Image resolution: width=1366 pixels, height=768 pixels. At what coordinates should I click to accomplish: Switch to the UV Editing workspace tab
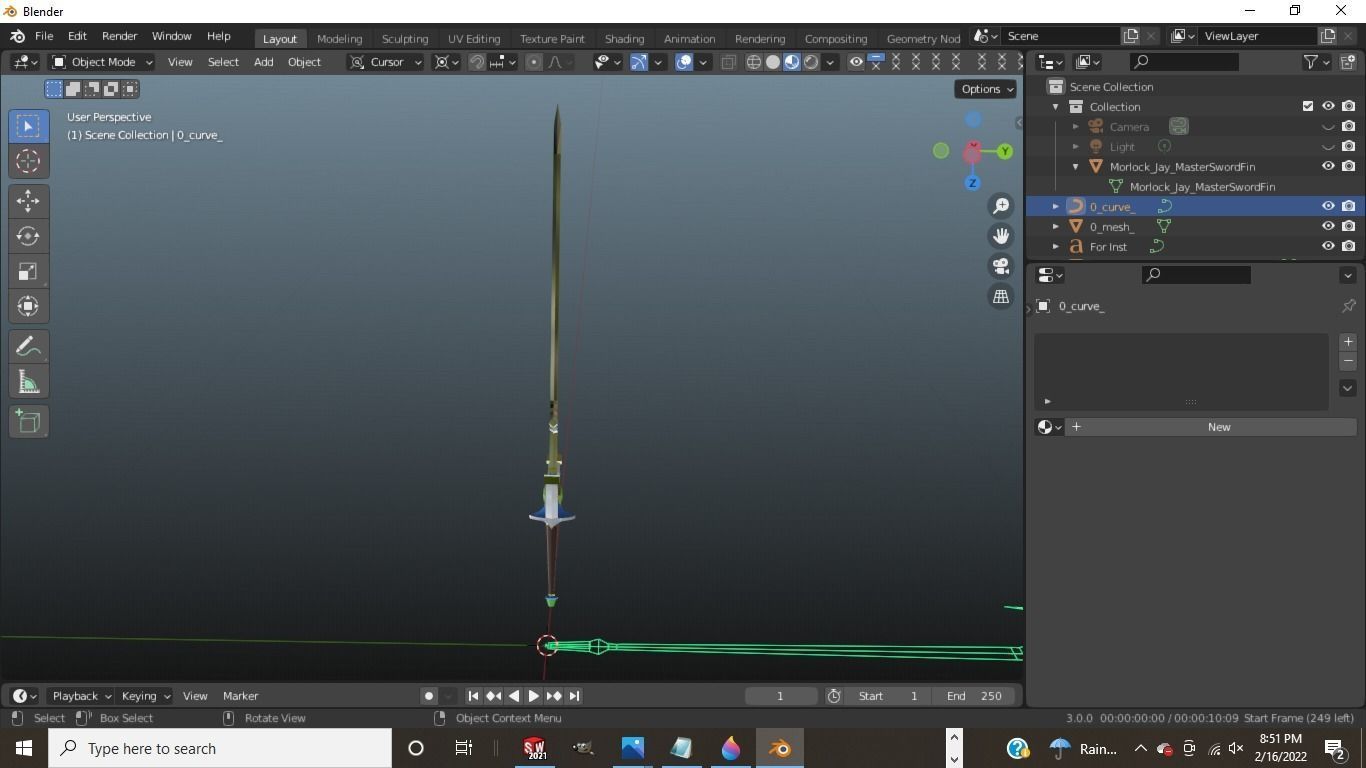pyautogui.click(x=474, y=38)
